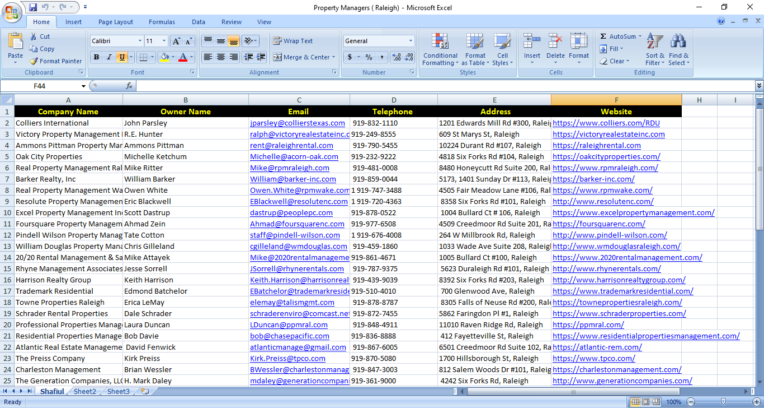Viewport: 764px width, 408px height.
Task: Activate the Format Painter
Action: coord(56,61)
